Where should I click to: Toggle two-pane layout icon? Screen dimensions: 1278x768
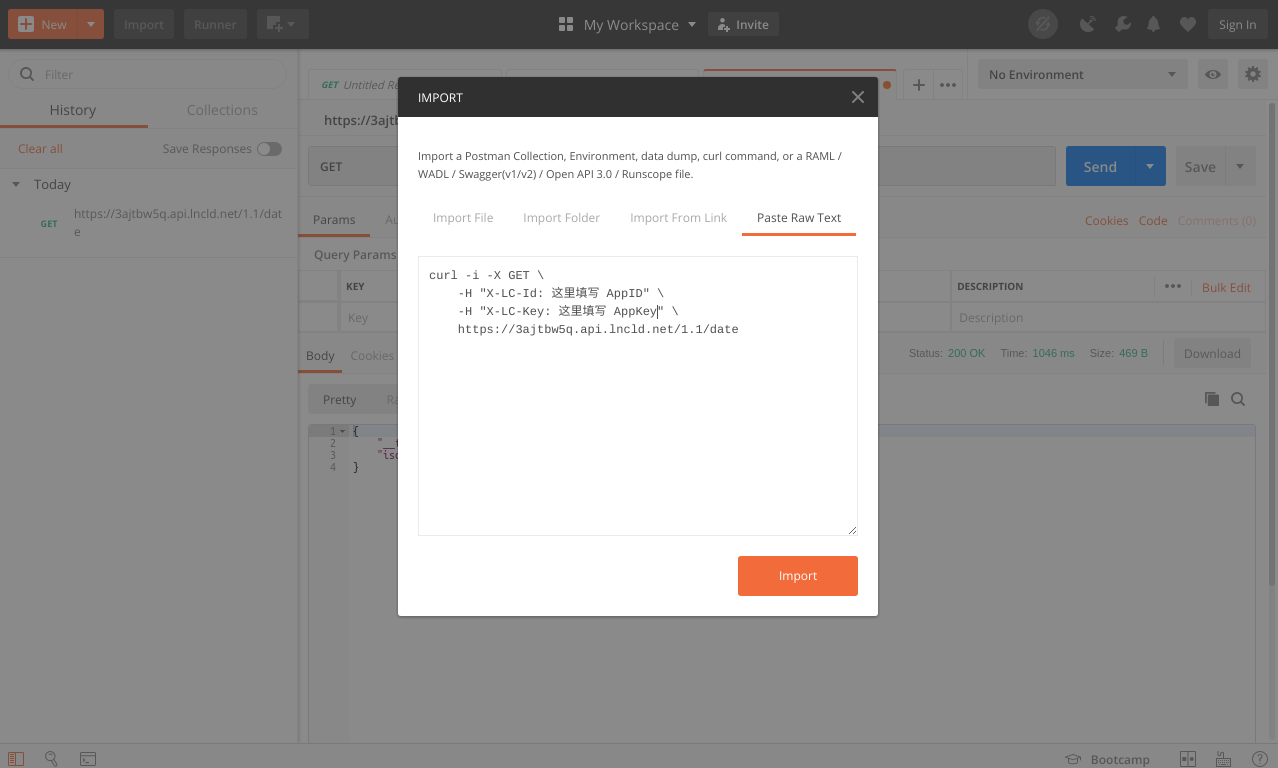click(x=1187, y=759)
